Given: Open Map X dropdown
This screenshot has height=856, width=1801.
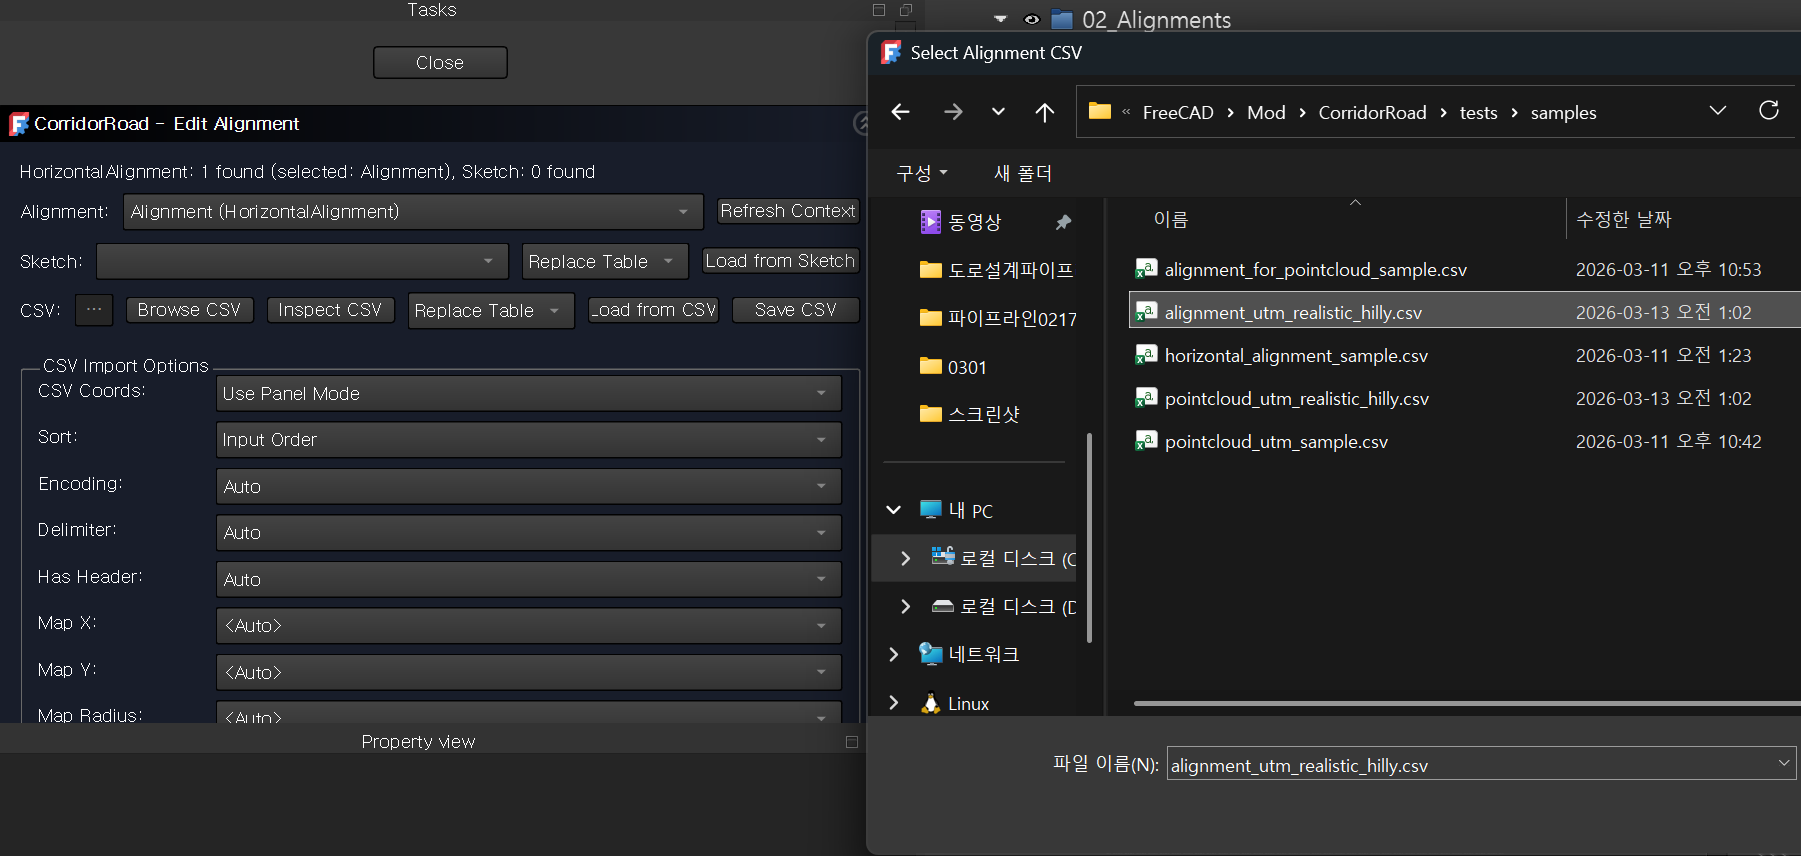Looking at the screenshot, I should click(528, 626).
